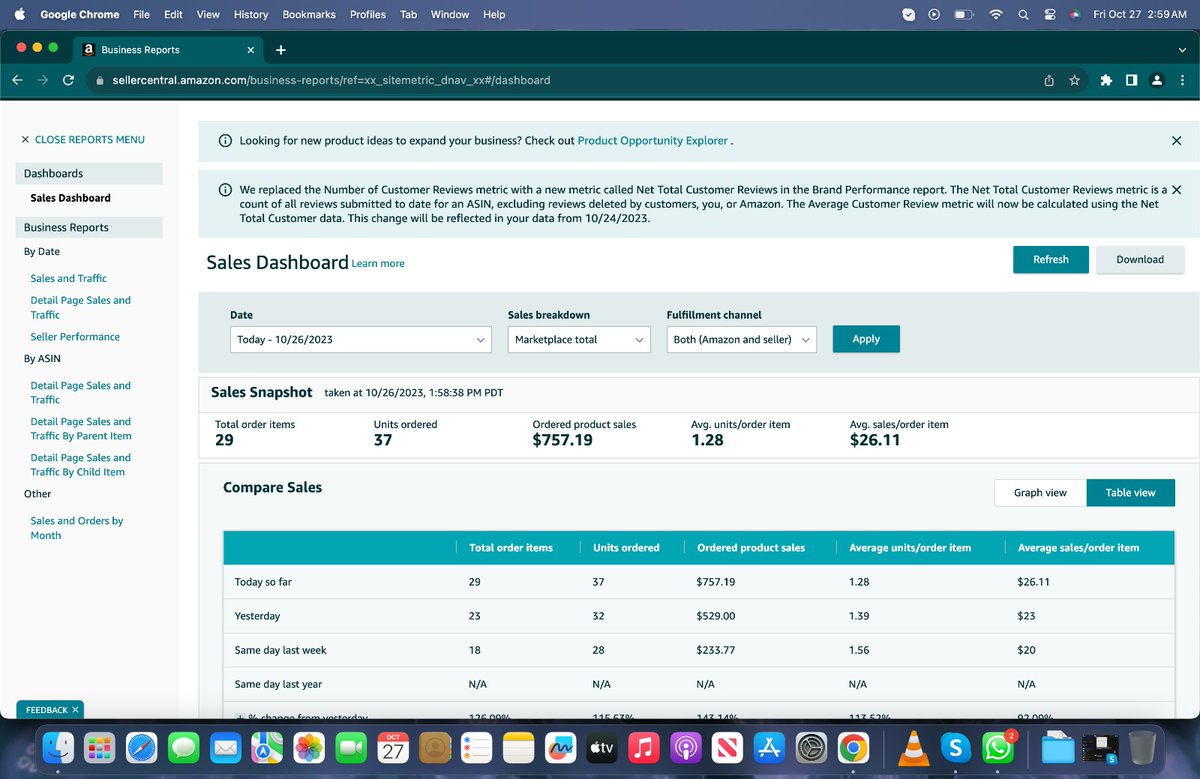Open a new tab with plus icon
Viewport: 1200px width, 779px height.
pyautogui.click(x=280, y=50)
